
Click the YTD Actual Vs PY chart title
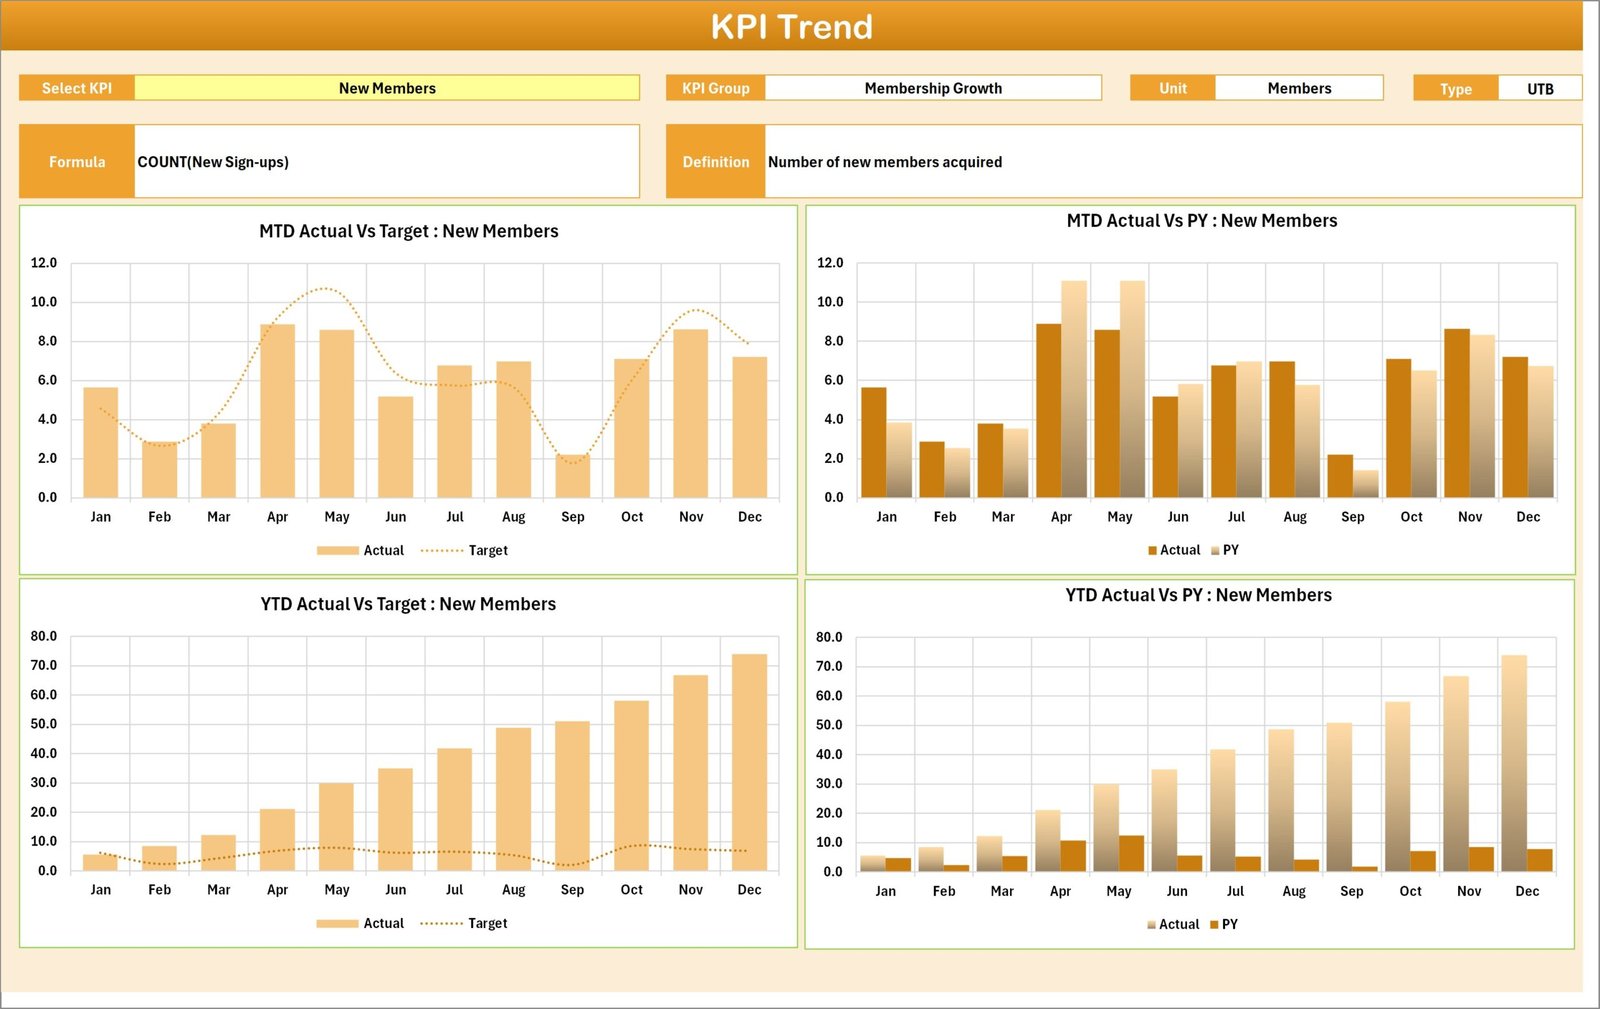click(x=1198, y=595)
